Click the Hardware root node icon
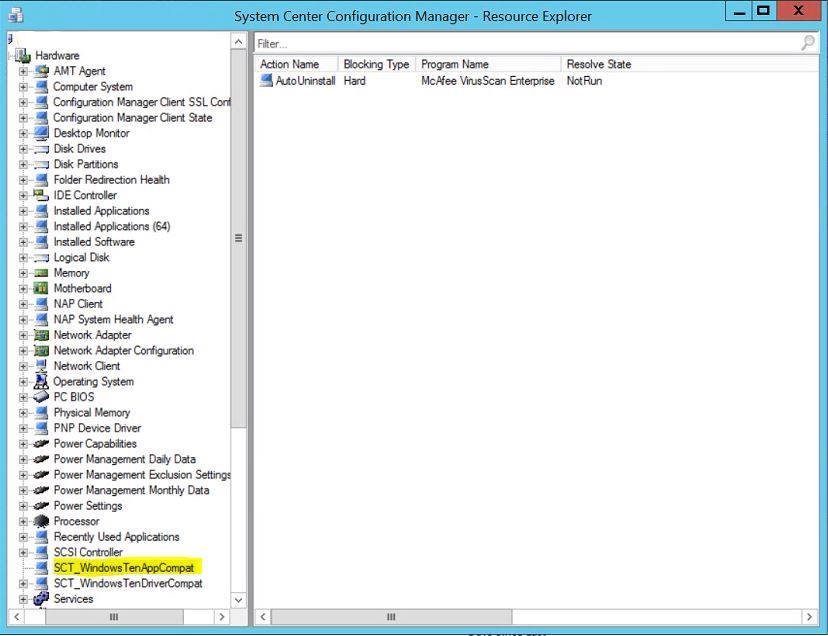The image size is (828, 636). tap(23, 55)
